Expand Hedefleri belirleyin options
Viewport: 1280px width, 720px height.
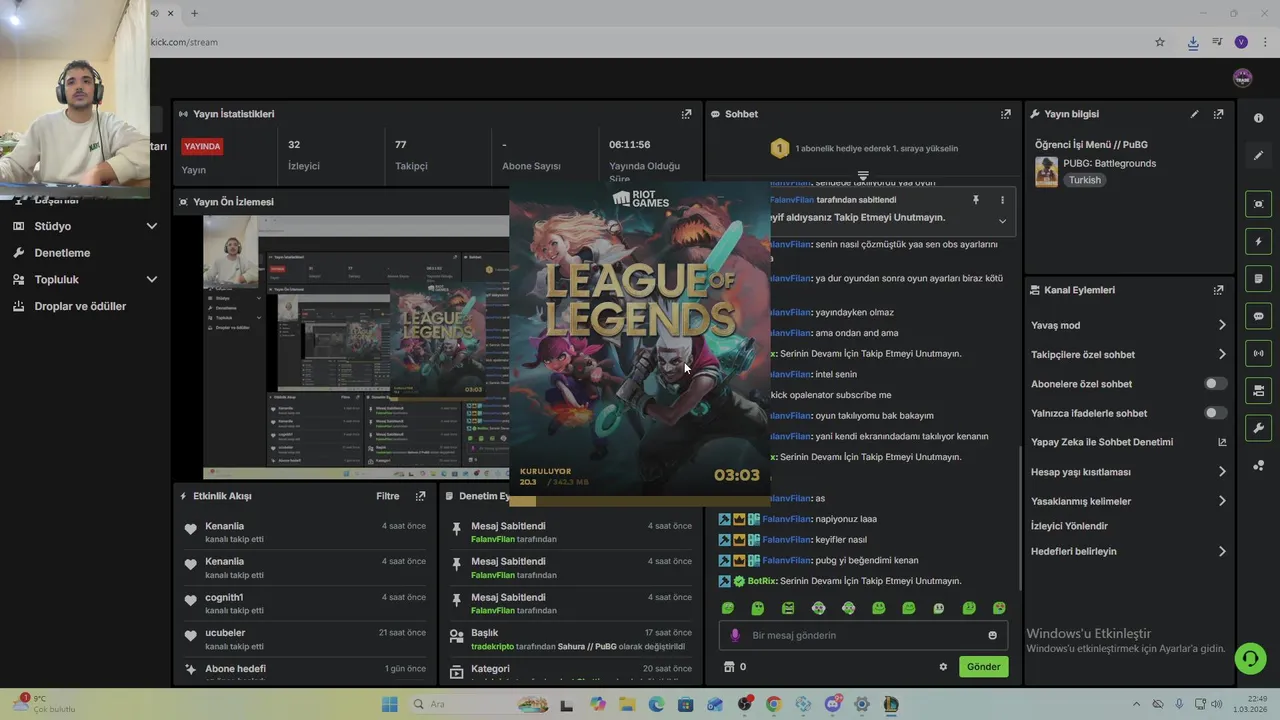point(1222,551)
